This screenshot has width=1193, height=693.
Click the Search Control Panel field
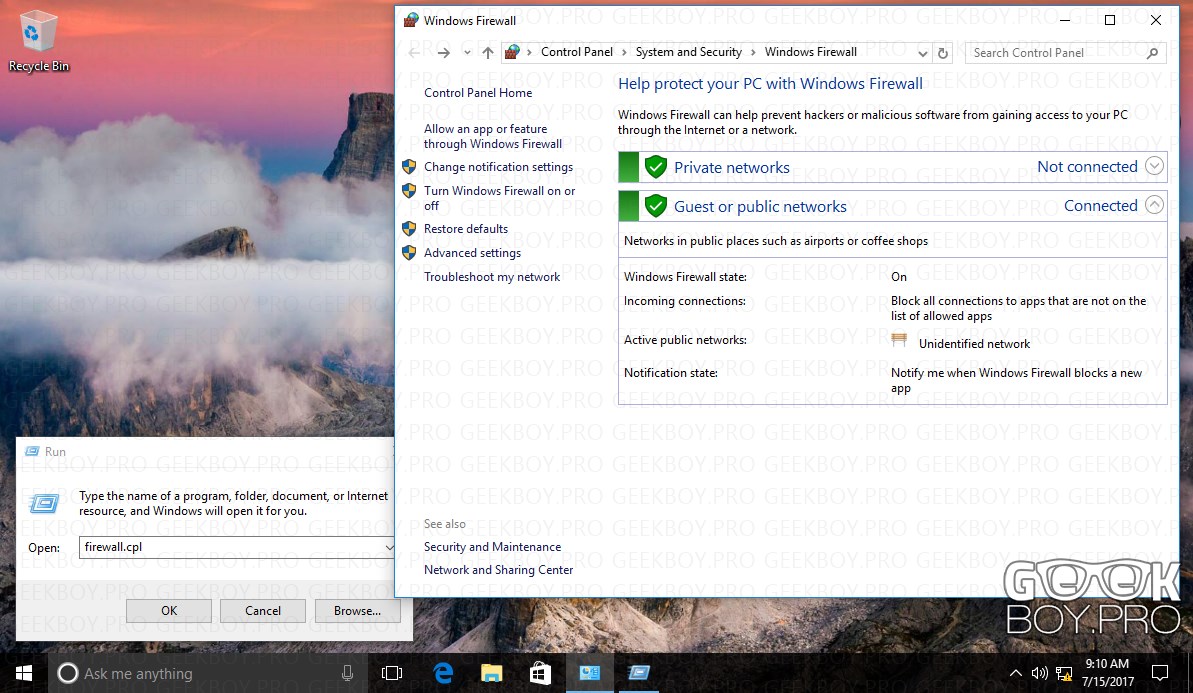(1065, 52)
